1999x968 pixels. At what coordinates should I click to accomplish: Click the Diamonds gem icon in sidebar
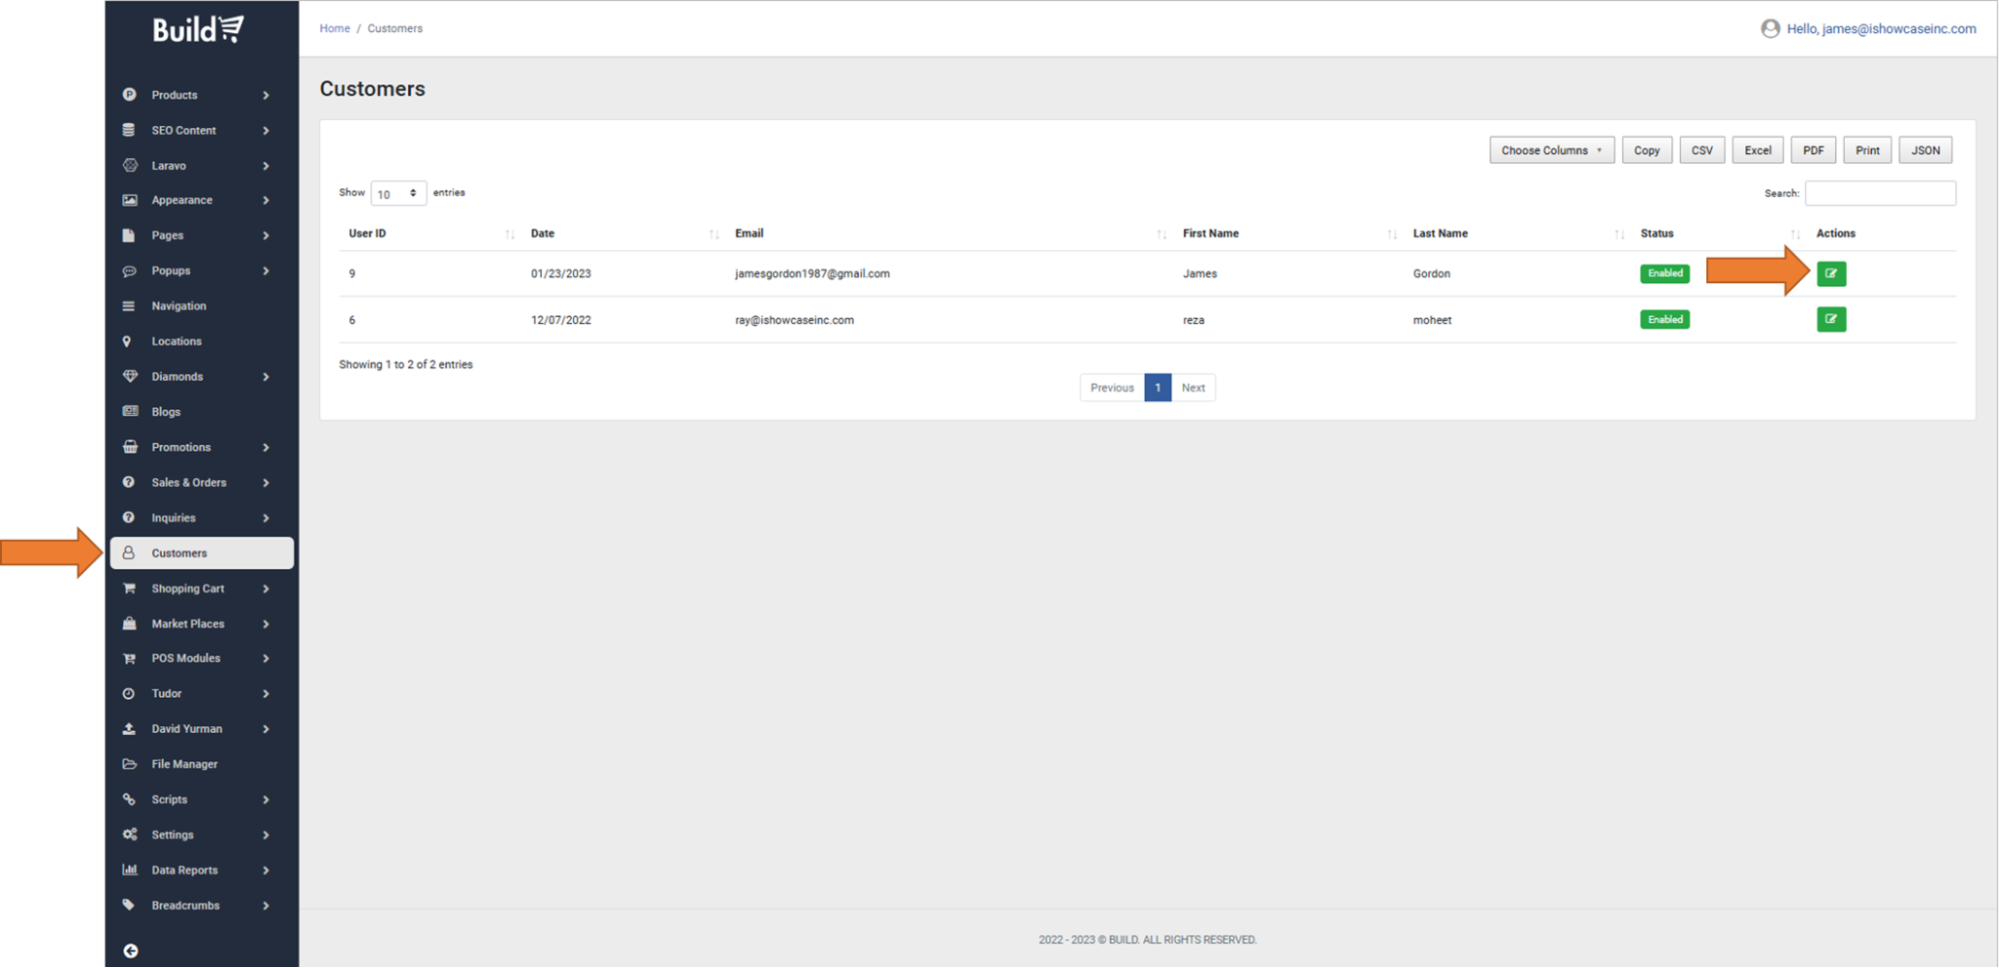tap(130, 377)
